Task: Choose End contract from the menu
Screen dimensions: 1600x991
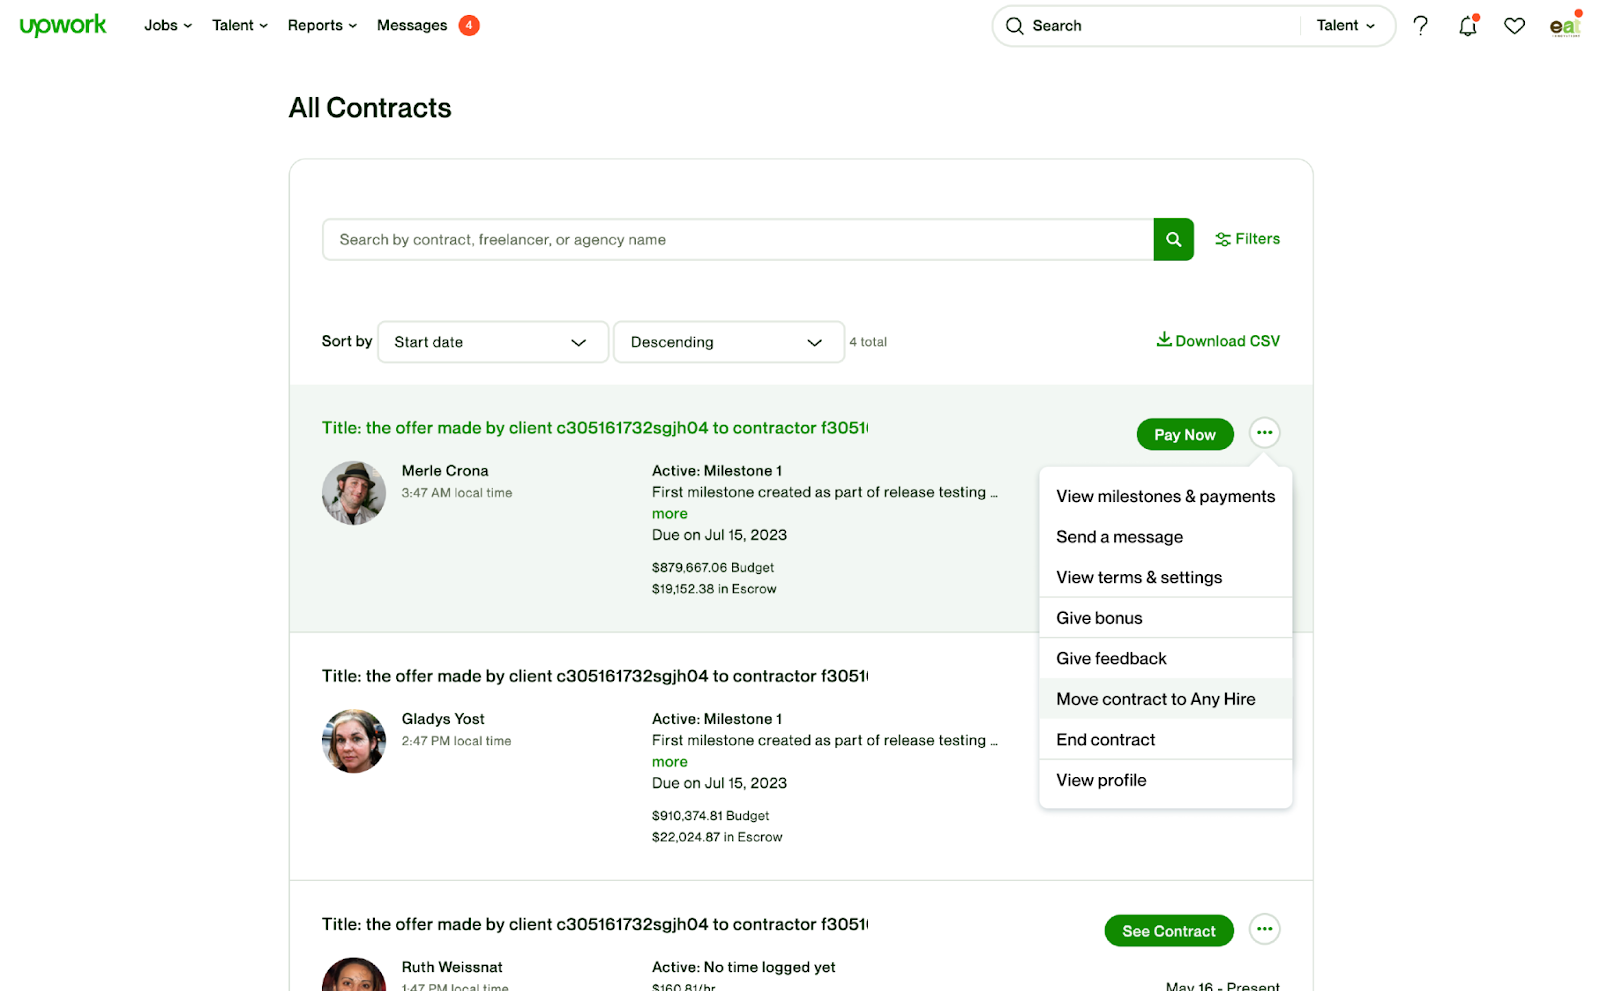Action: (1105, 740)
